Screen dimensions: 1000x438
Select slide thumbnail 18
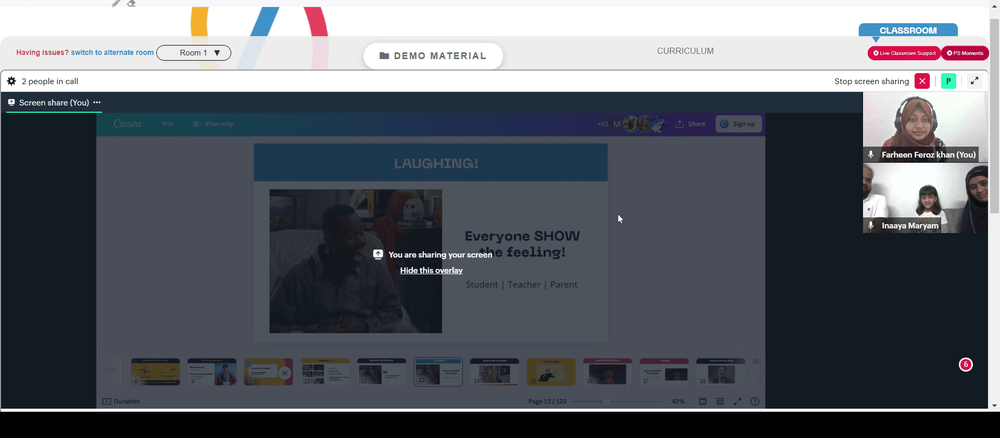click(721, 372)
